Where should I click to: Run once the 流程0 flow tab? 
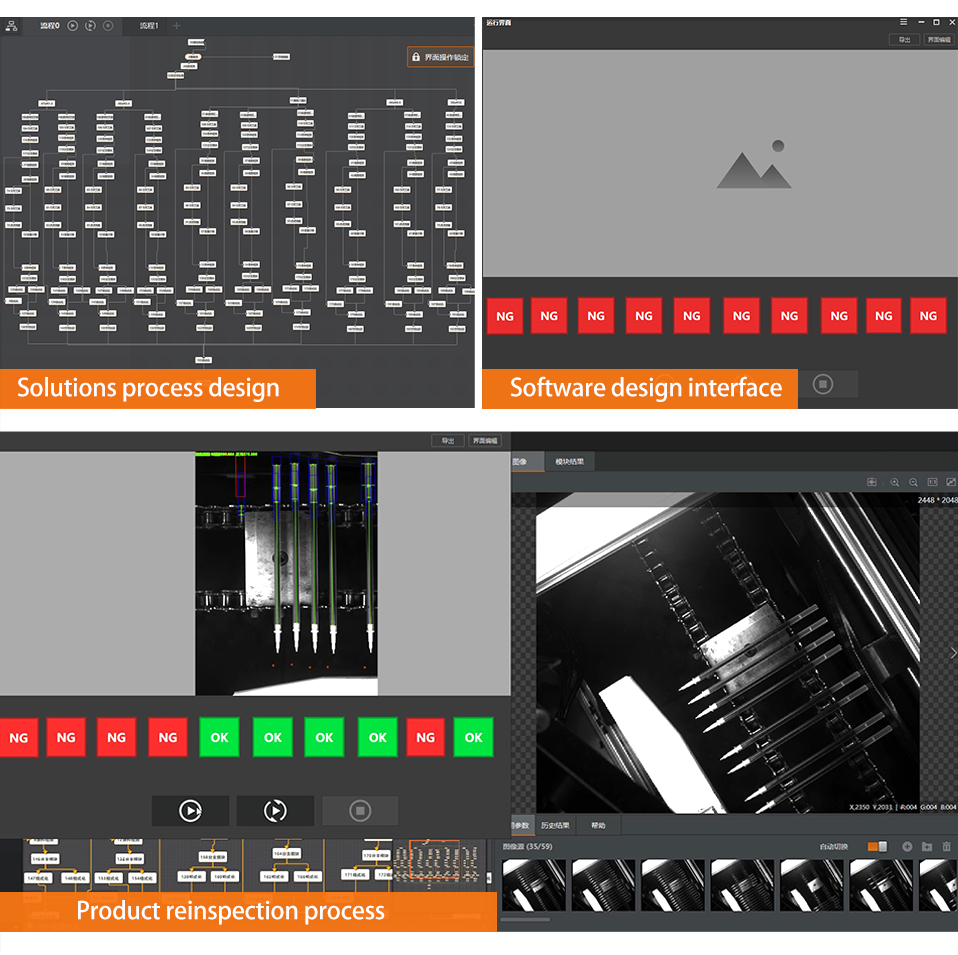[73, 26]
